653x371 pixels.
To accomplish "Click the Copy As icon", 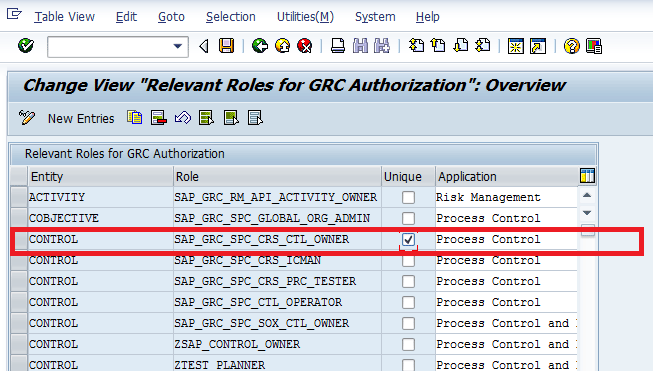I will 135,118.
